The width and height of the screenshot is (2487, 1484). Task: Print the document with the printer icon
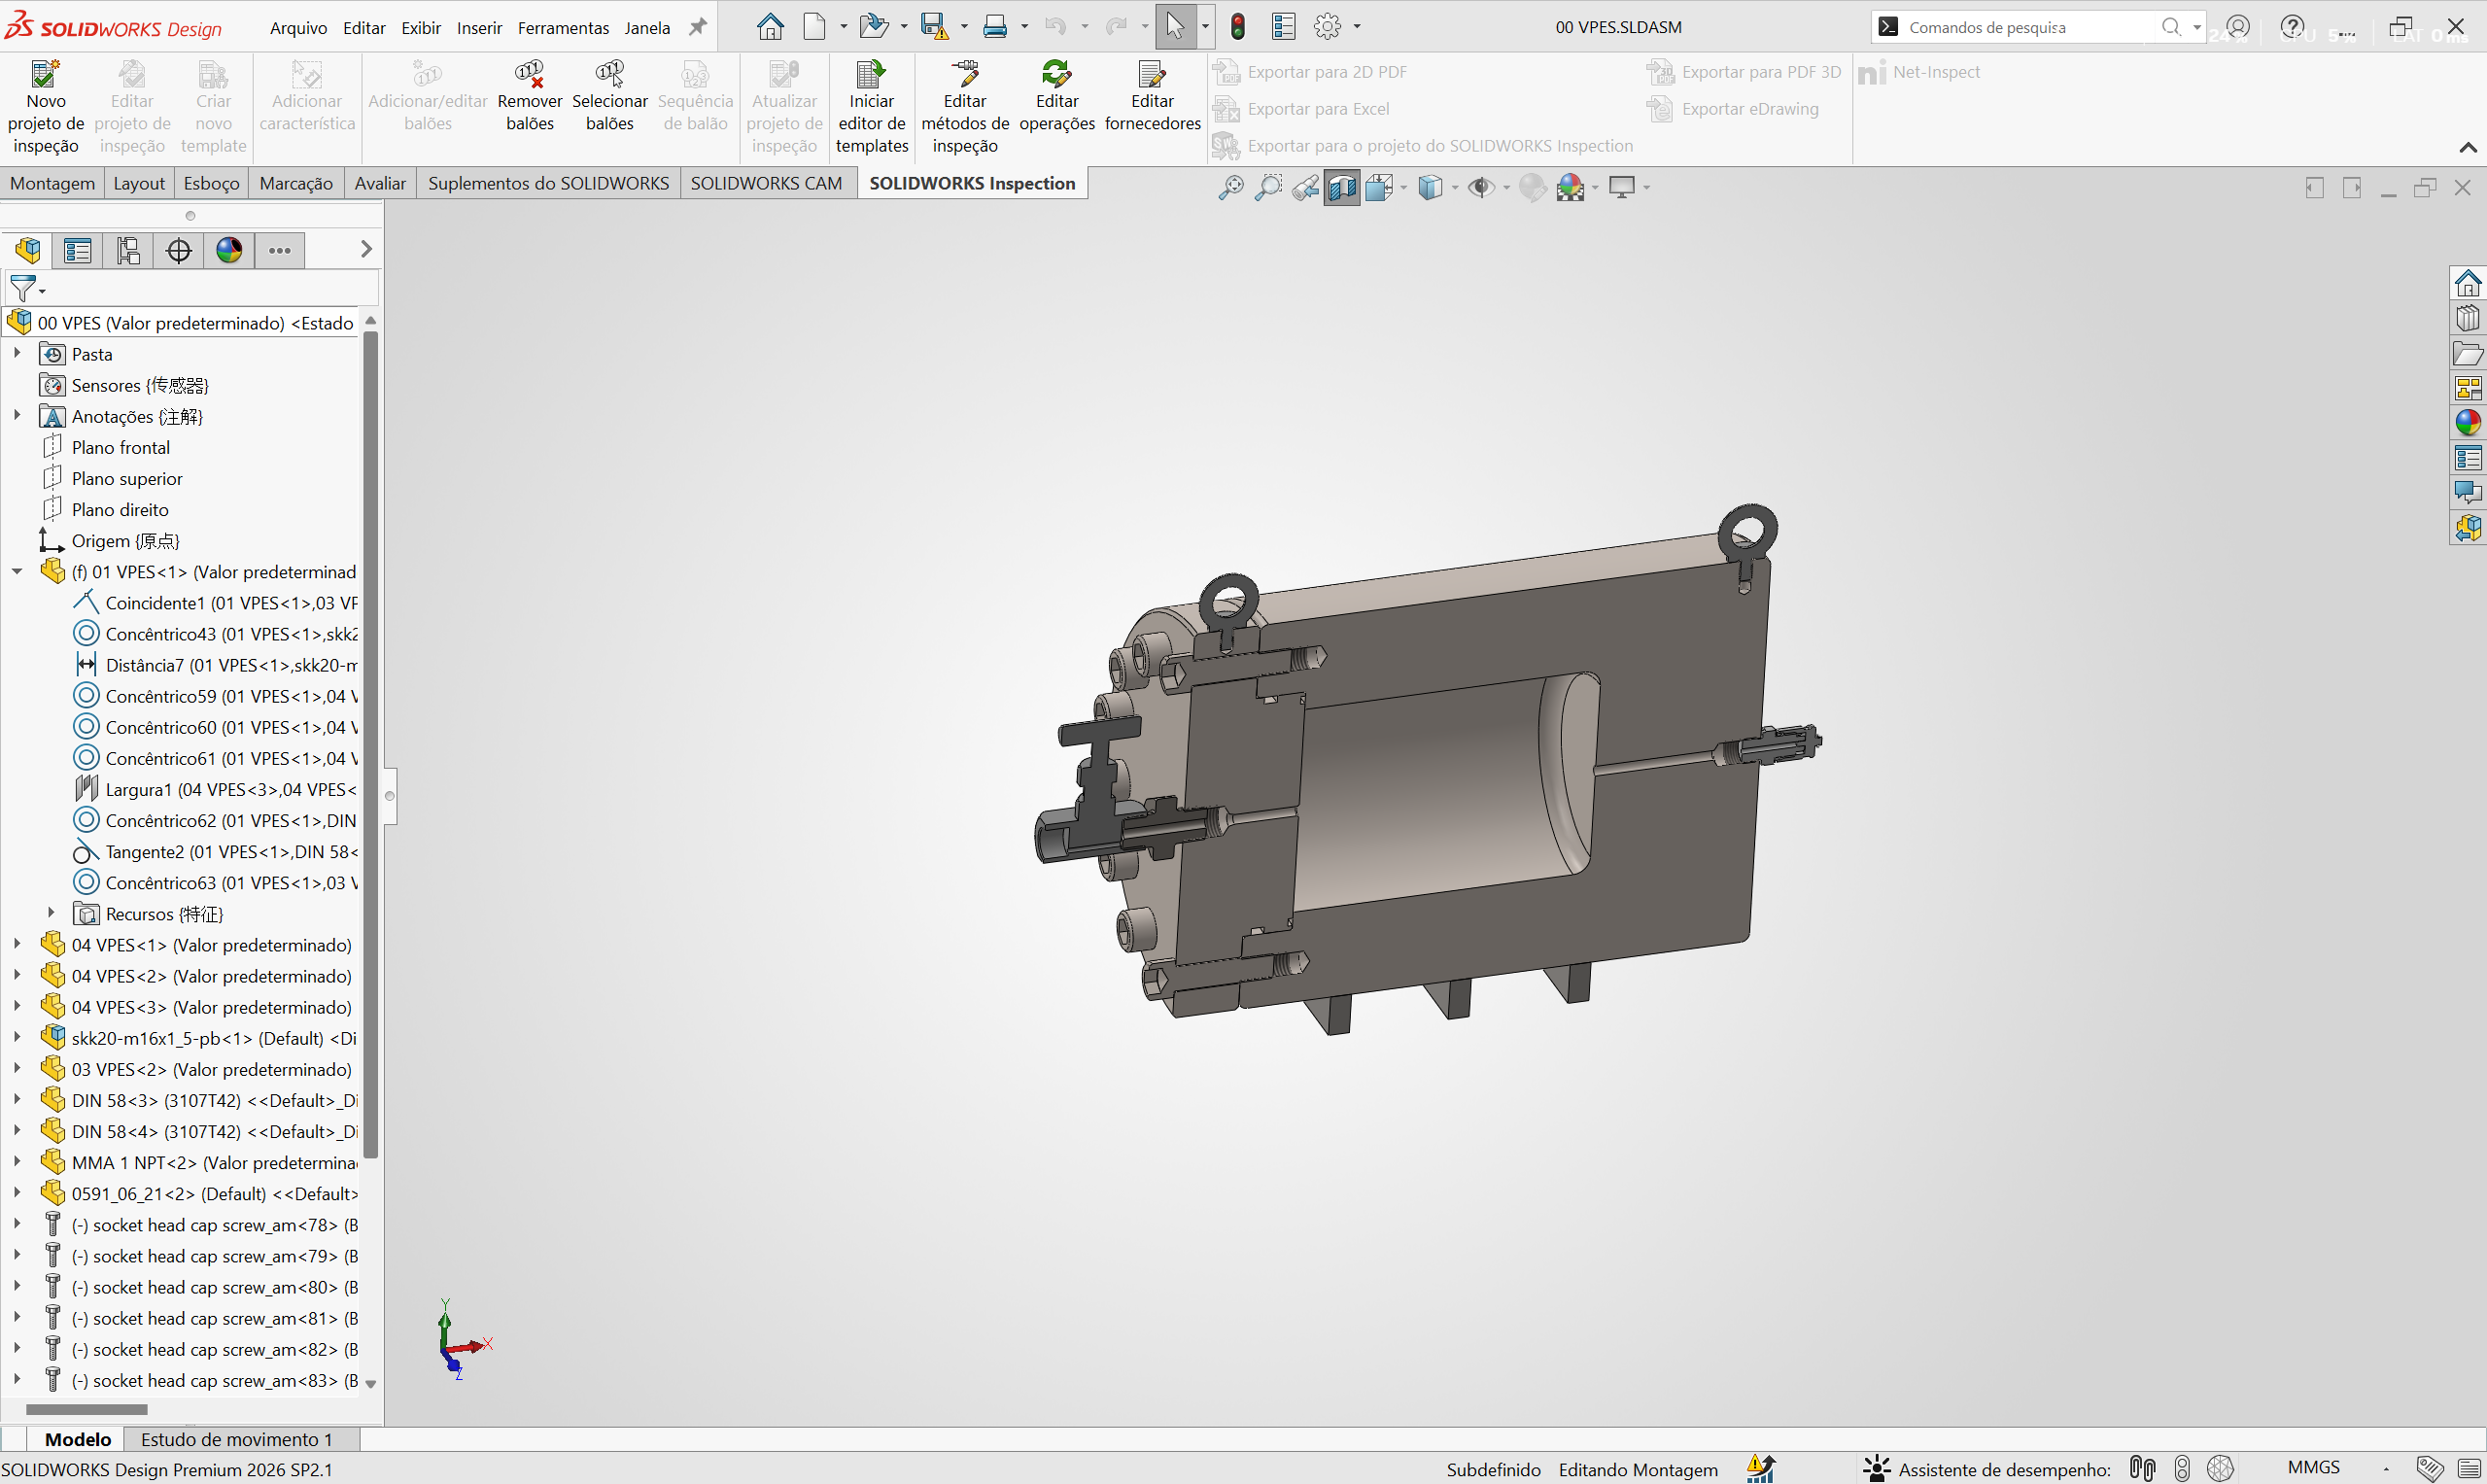coord(995,27)
